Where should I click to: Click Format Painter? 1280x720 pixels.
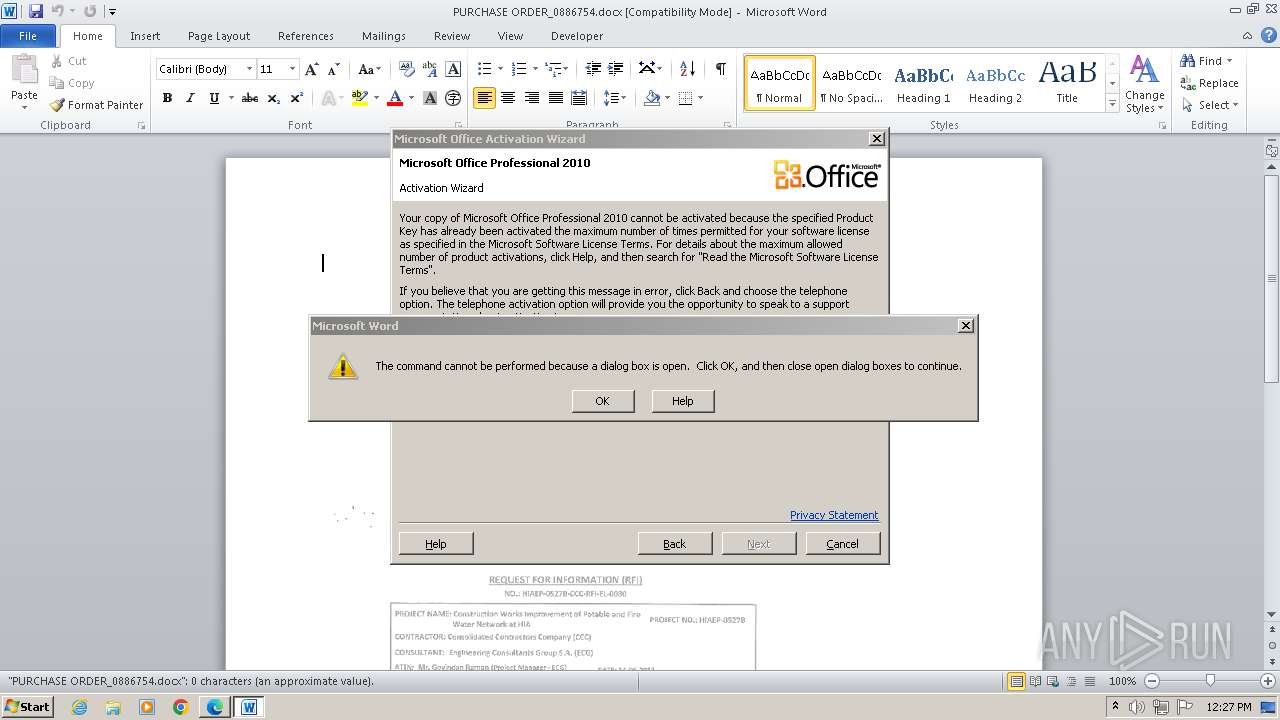coord(97,105)
